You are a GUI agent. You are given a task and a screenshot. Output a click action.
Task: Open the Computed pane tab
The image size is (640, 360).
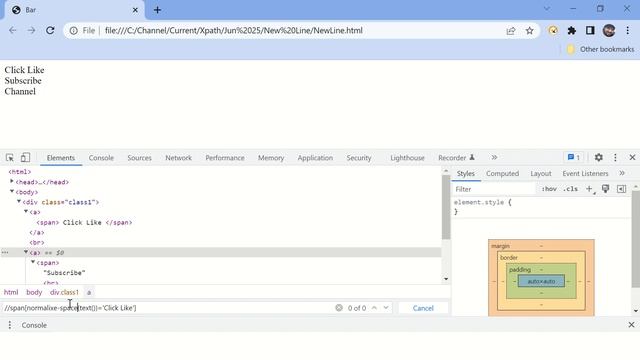click(x=502, y=173)
